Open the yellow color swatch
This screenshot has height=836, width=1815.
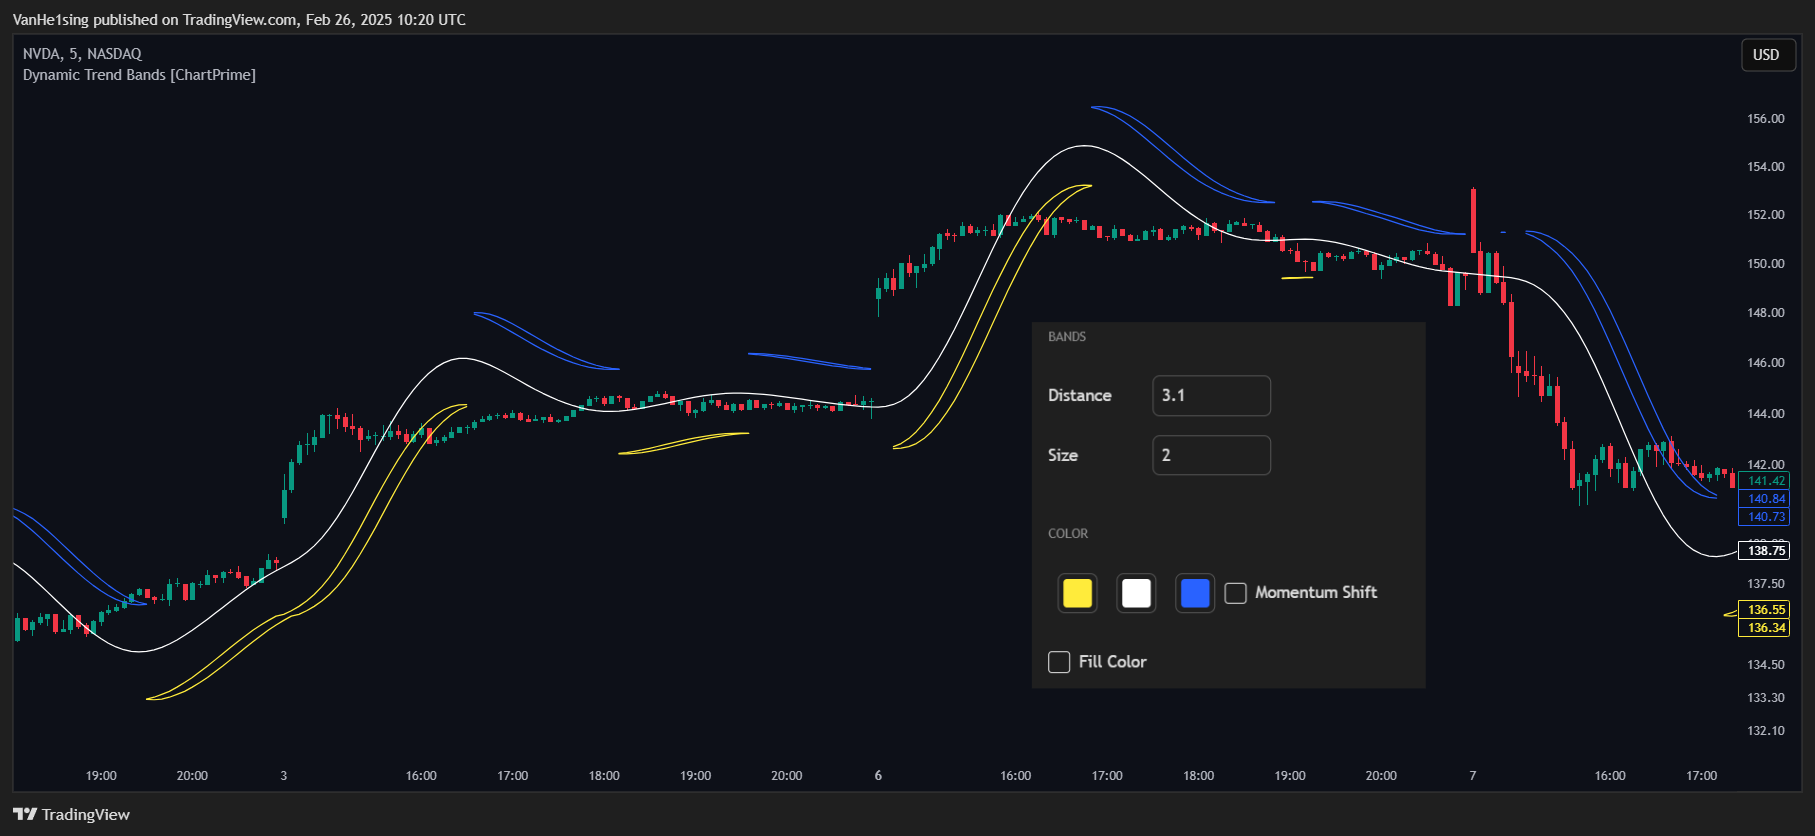point(1077,593)
